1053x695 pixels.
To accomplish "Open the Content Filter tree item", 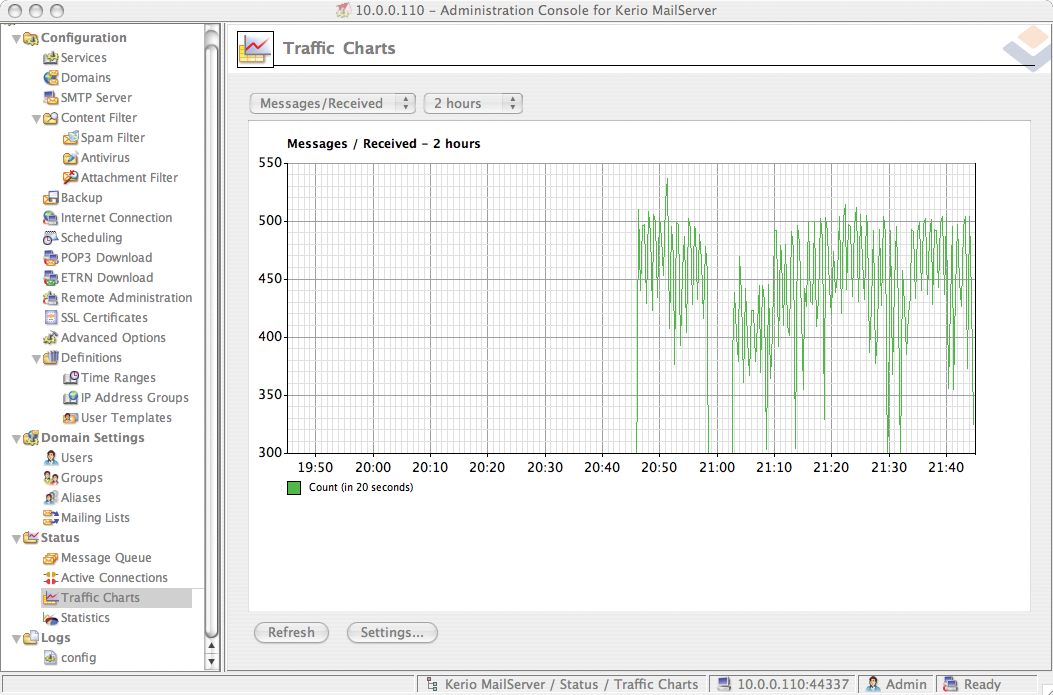I will click(x=99, y=118).
